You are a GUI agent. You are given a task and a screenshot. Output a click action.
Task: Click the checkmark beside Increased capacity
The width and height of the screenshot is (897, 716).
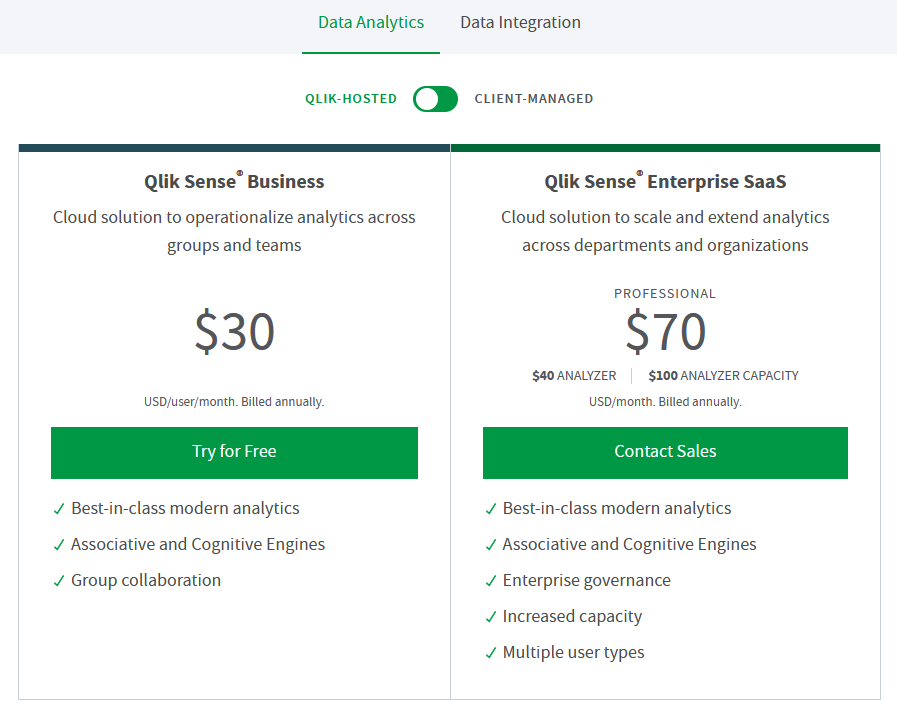tap(491, 618)
